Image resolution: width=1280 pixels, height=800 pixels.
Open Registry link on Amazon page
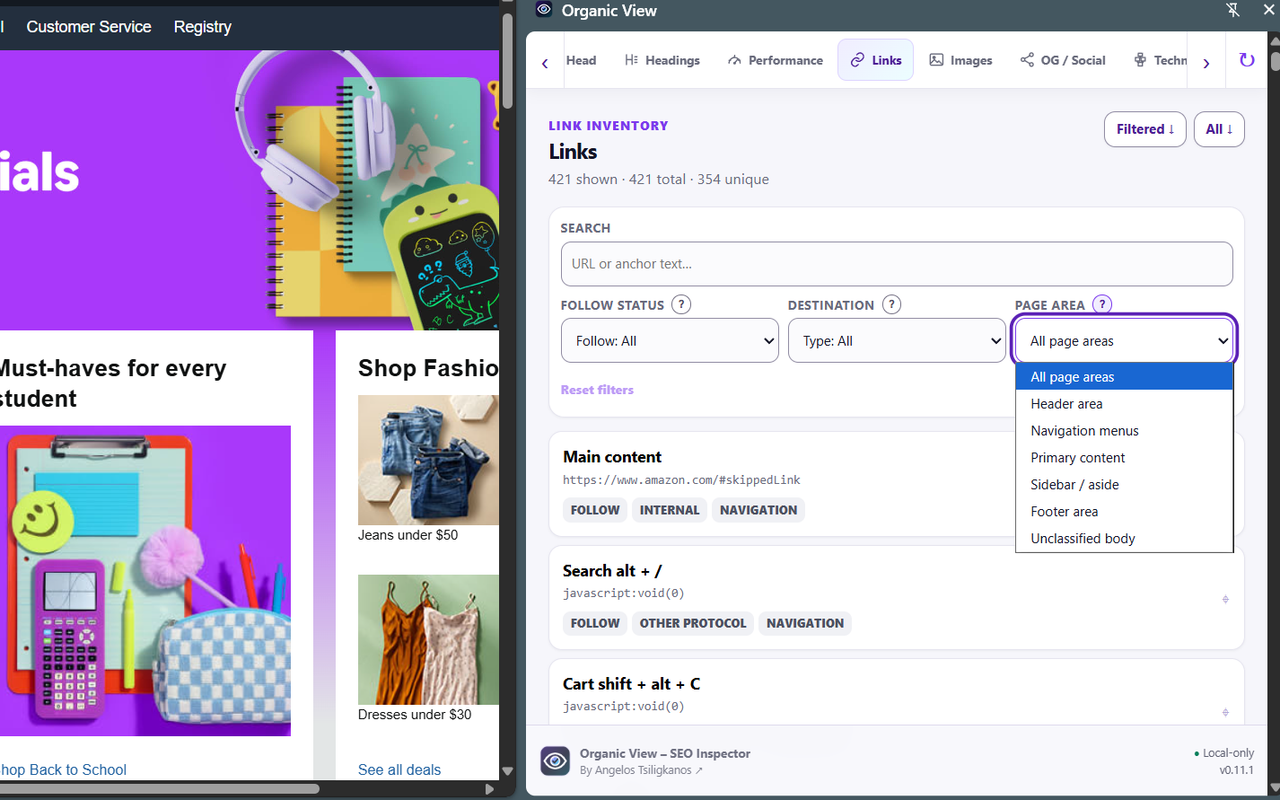(202, 27)
